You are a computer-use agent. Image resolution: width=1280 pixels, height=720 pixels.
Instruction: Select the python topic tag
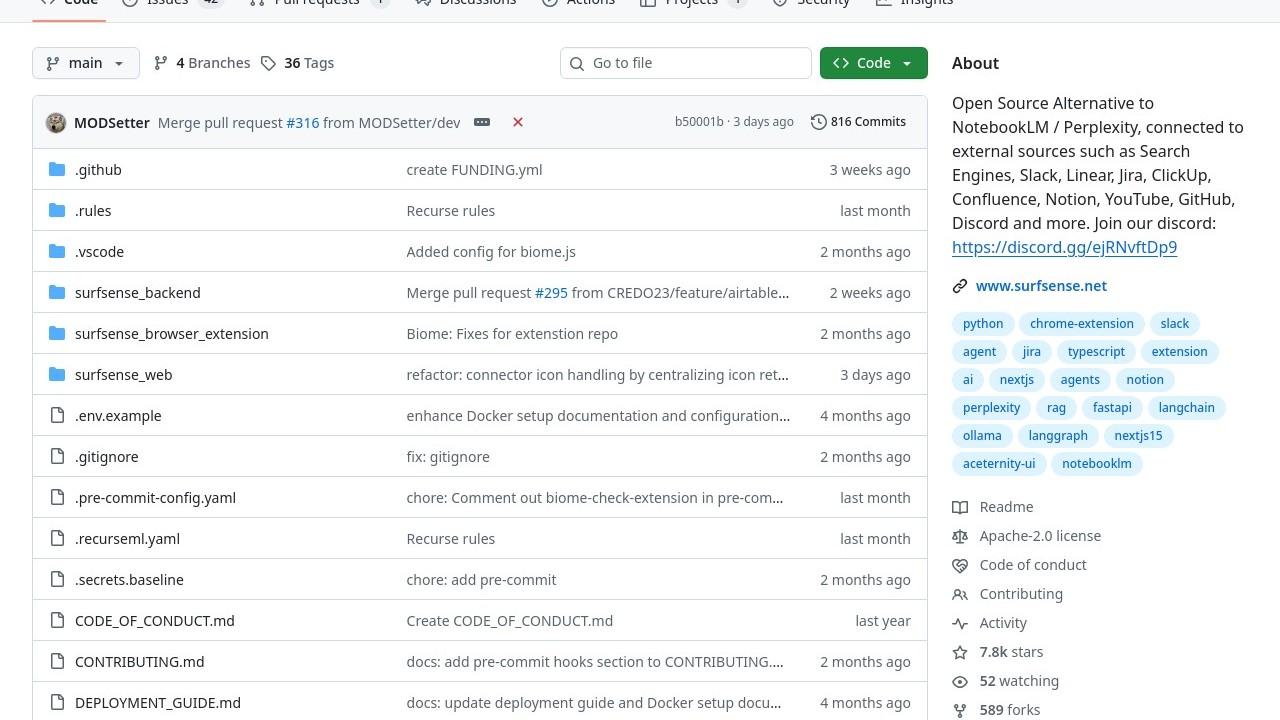click(983, 324)
